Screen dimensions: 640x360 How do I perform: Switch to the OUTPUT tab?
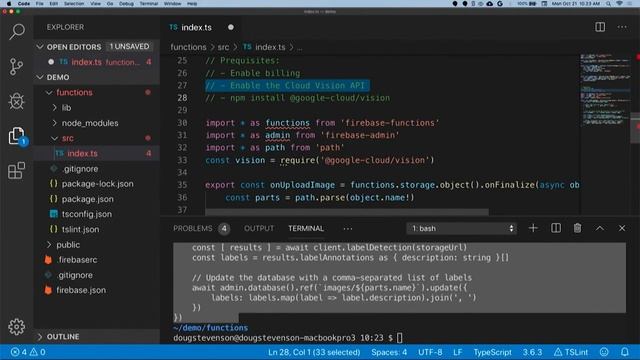tap(259, 229)
